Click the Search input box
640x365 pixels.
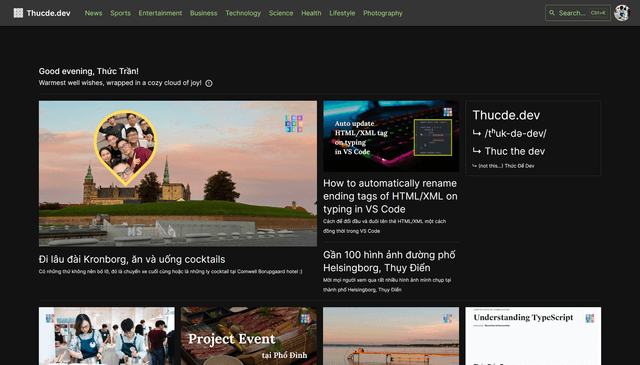[578, 13]
